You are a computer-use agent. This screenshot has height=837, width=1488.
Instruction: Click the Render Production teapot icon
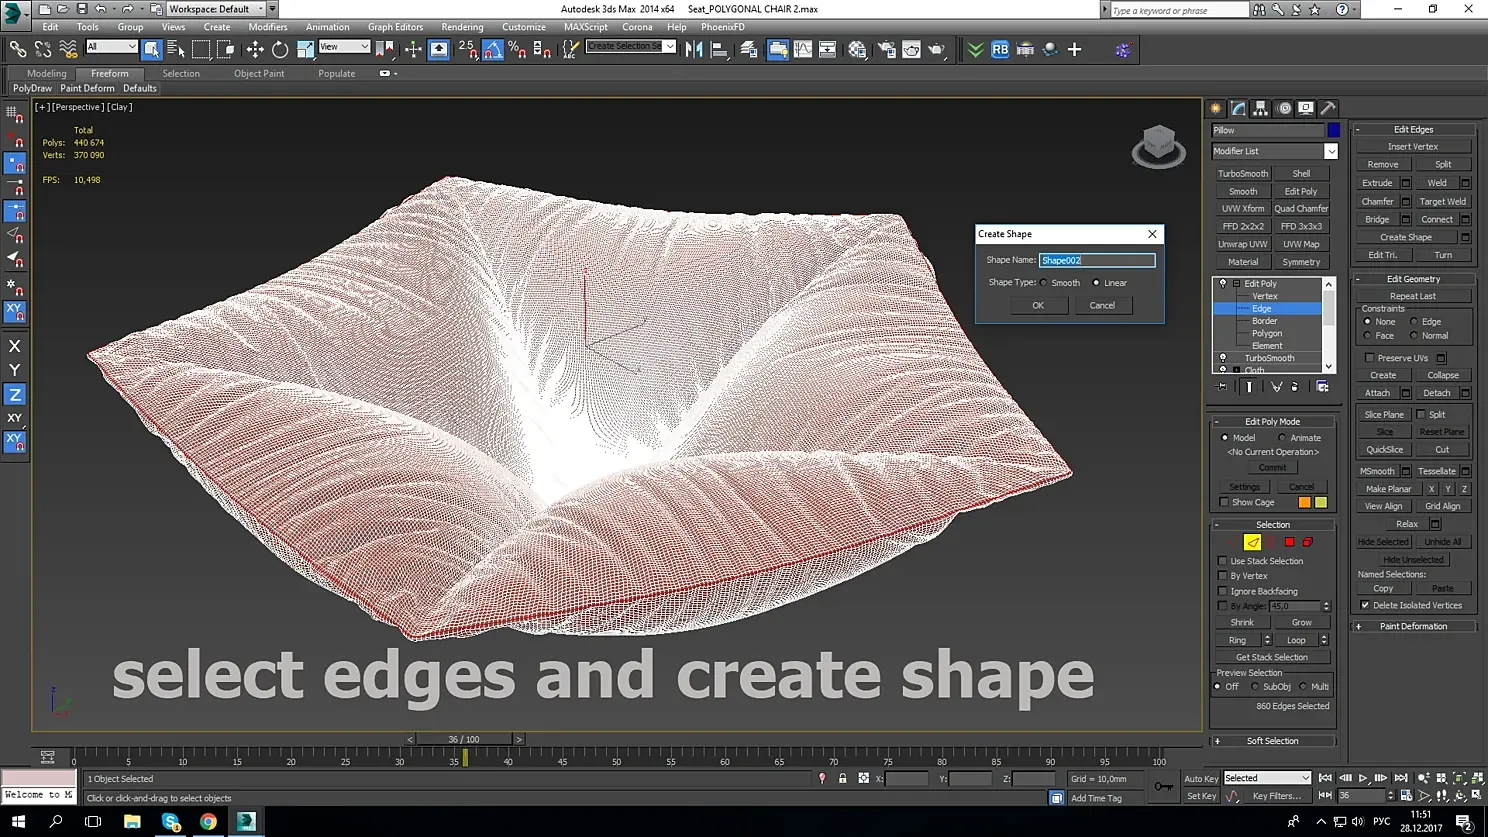(936, 49)
